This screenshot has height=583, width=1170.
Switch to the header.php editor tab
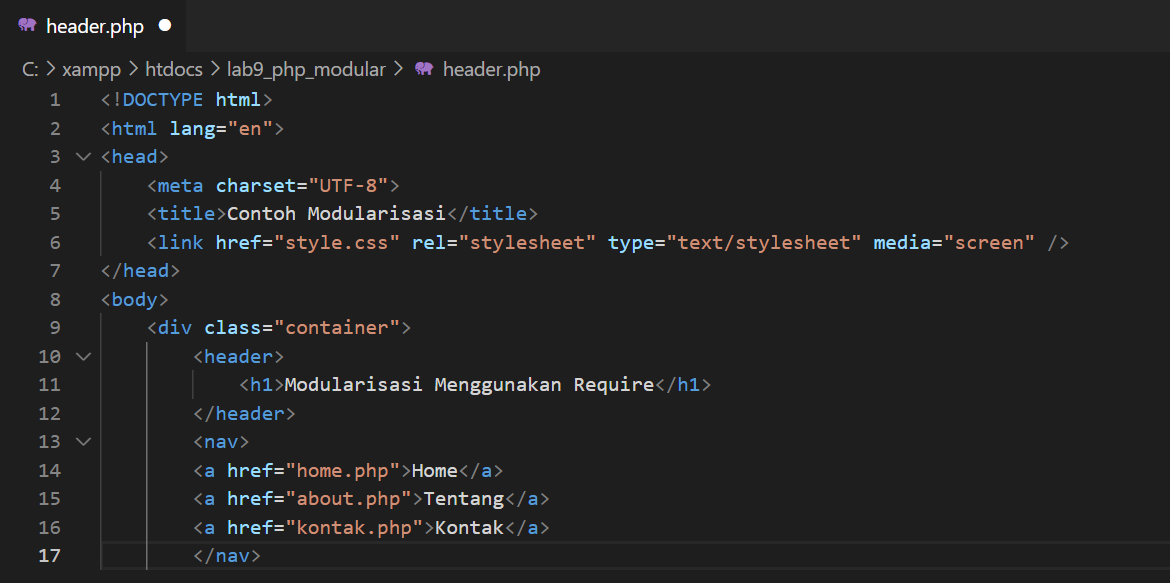90,27
